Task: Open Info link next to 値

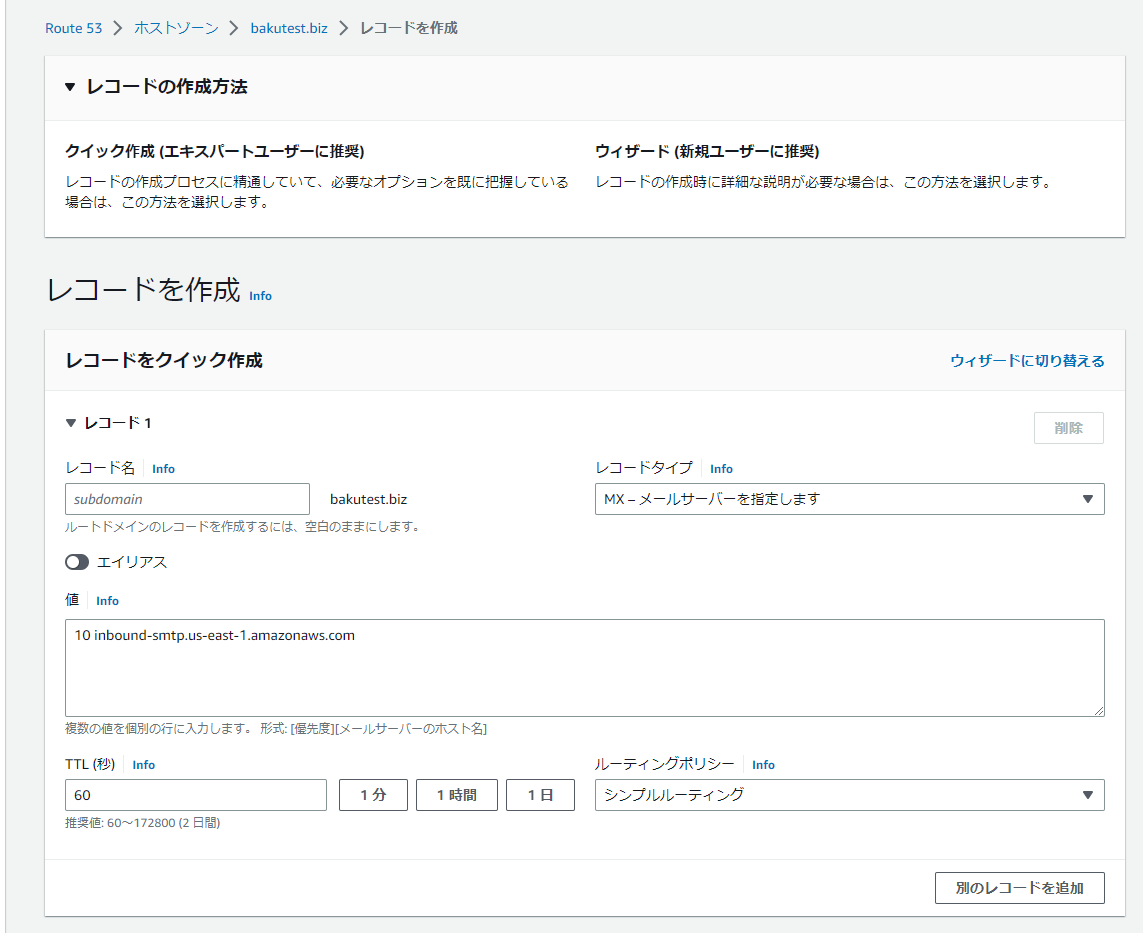Action: (107, 601)
